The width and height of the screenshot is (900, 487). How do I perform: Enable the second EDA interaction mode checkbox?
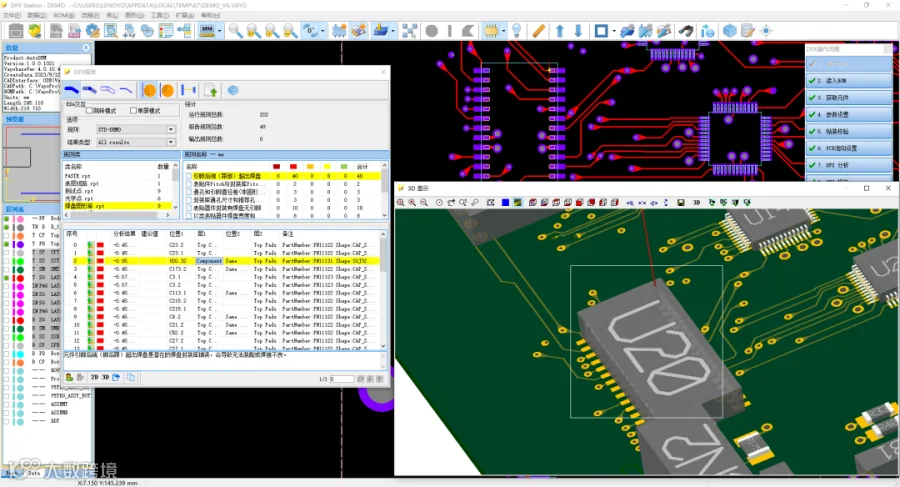click(x=132, y=110)
